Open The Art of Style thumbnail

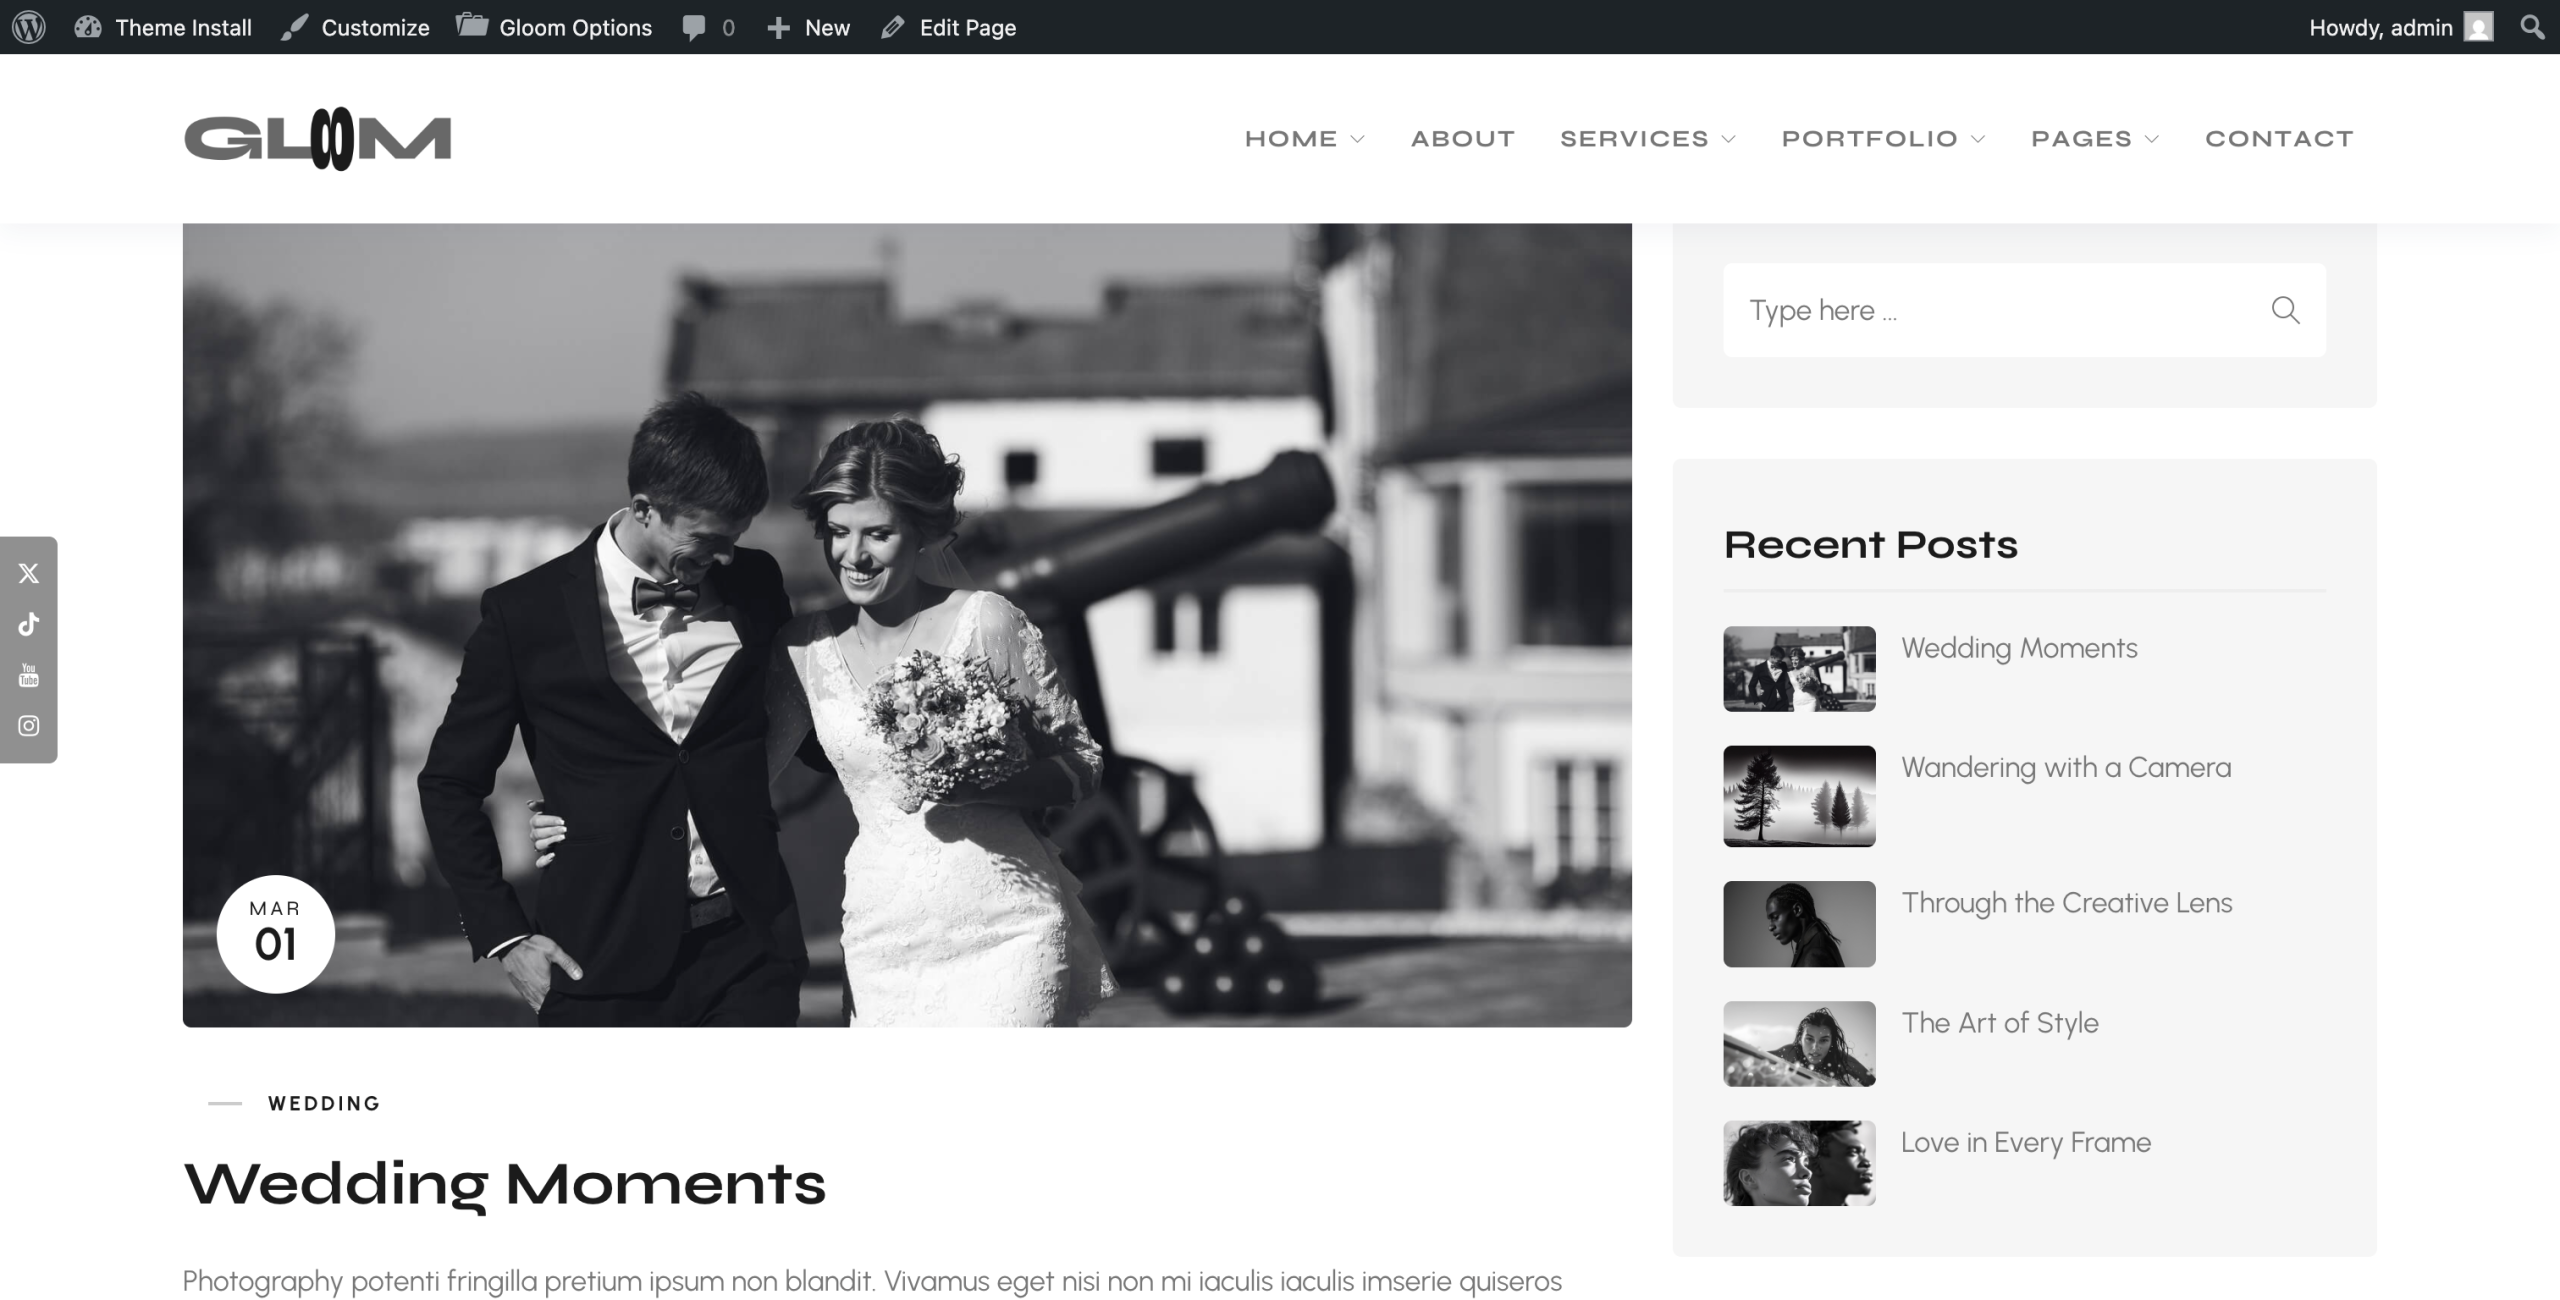[1799, 1044]
